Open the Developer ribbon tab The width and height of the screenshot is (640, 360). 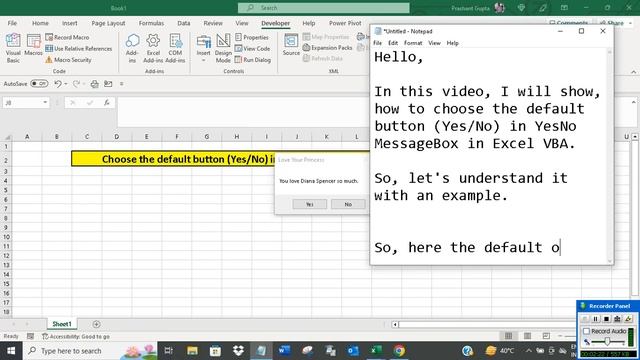pos(276,23)
